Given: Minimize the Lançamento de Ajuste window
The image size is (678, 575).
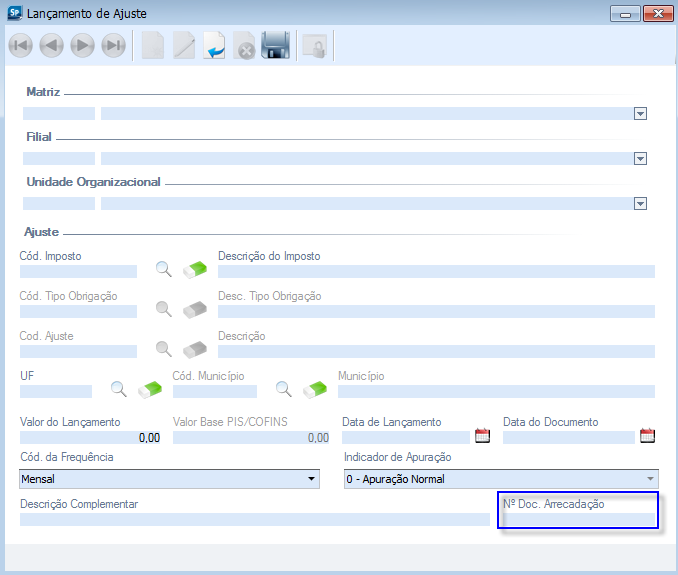Looking at the screenshot, I should point(625,14).
